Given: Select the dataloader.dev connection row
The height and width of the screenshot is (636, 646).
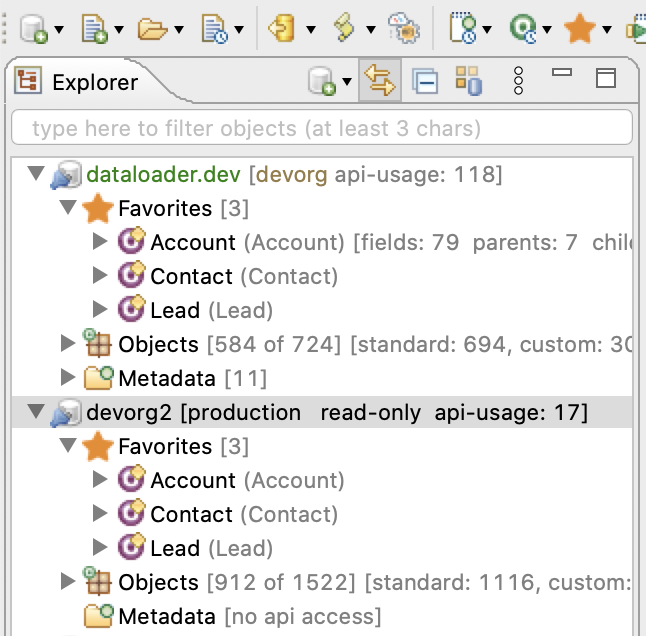Looking at the screenshot, I should click(322, 174).
